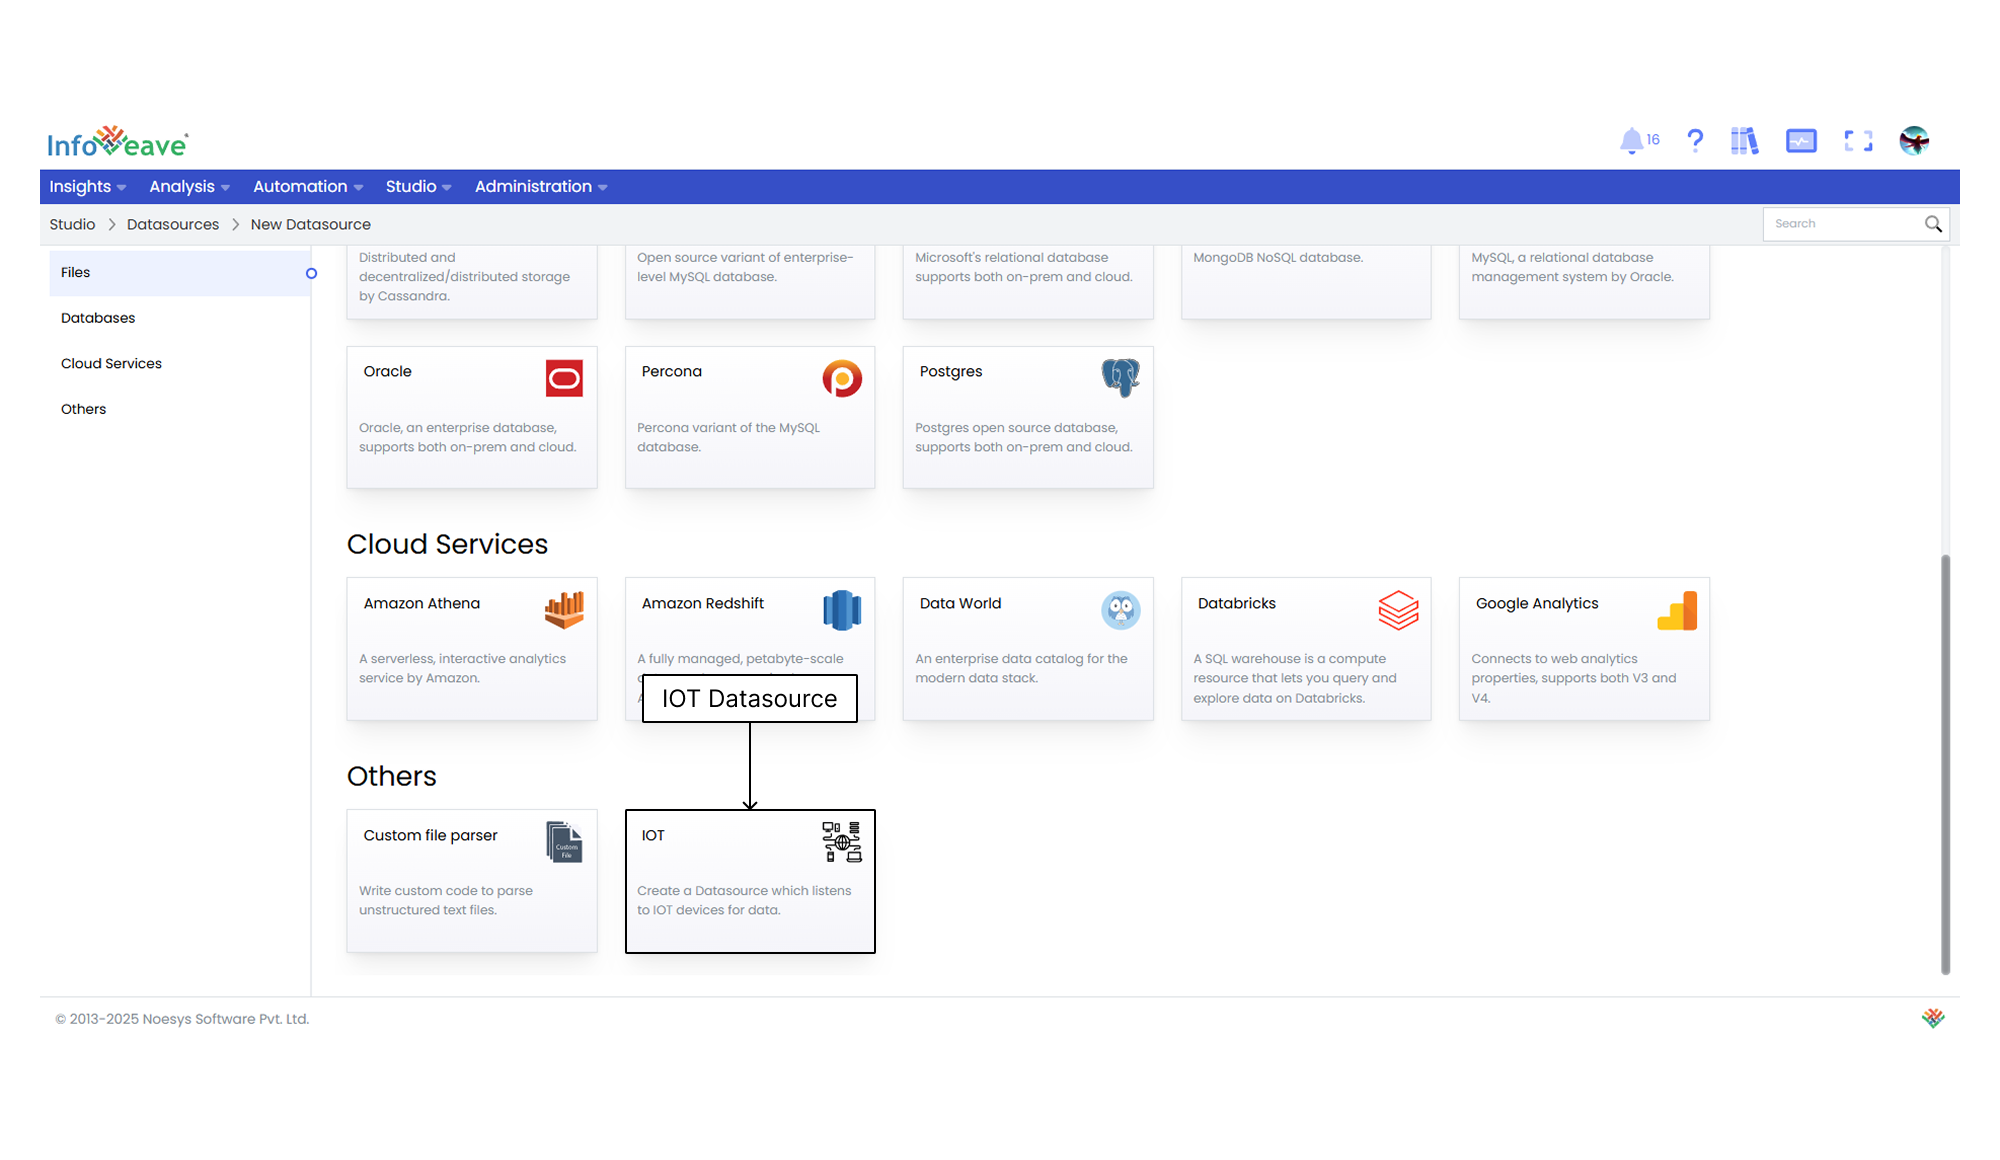Click the Amazon Athena icon

(564, 610)
